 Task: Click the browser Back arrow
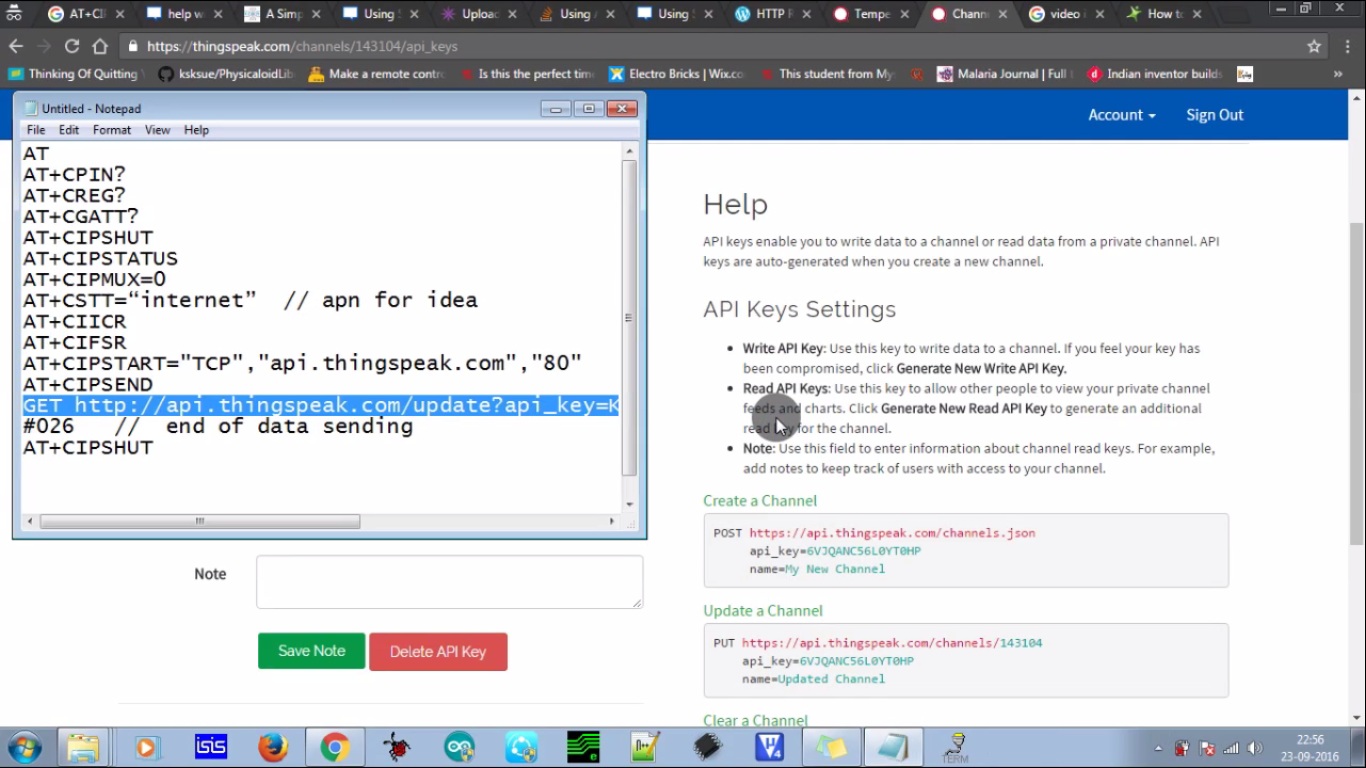16,46
